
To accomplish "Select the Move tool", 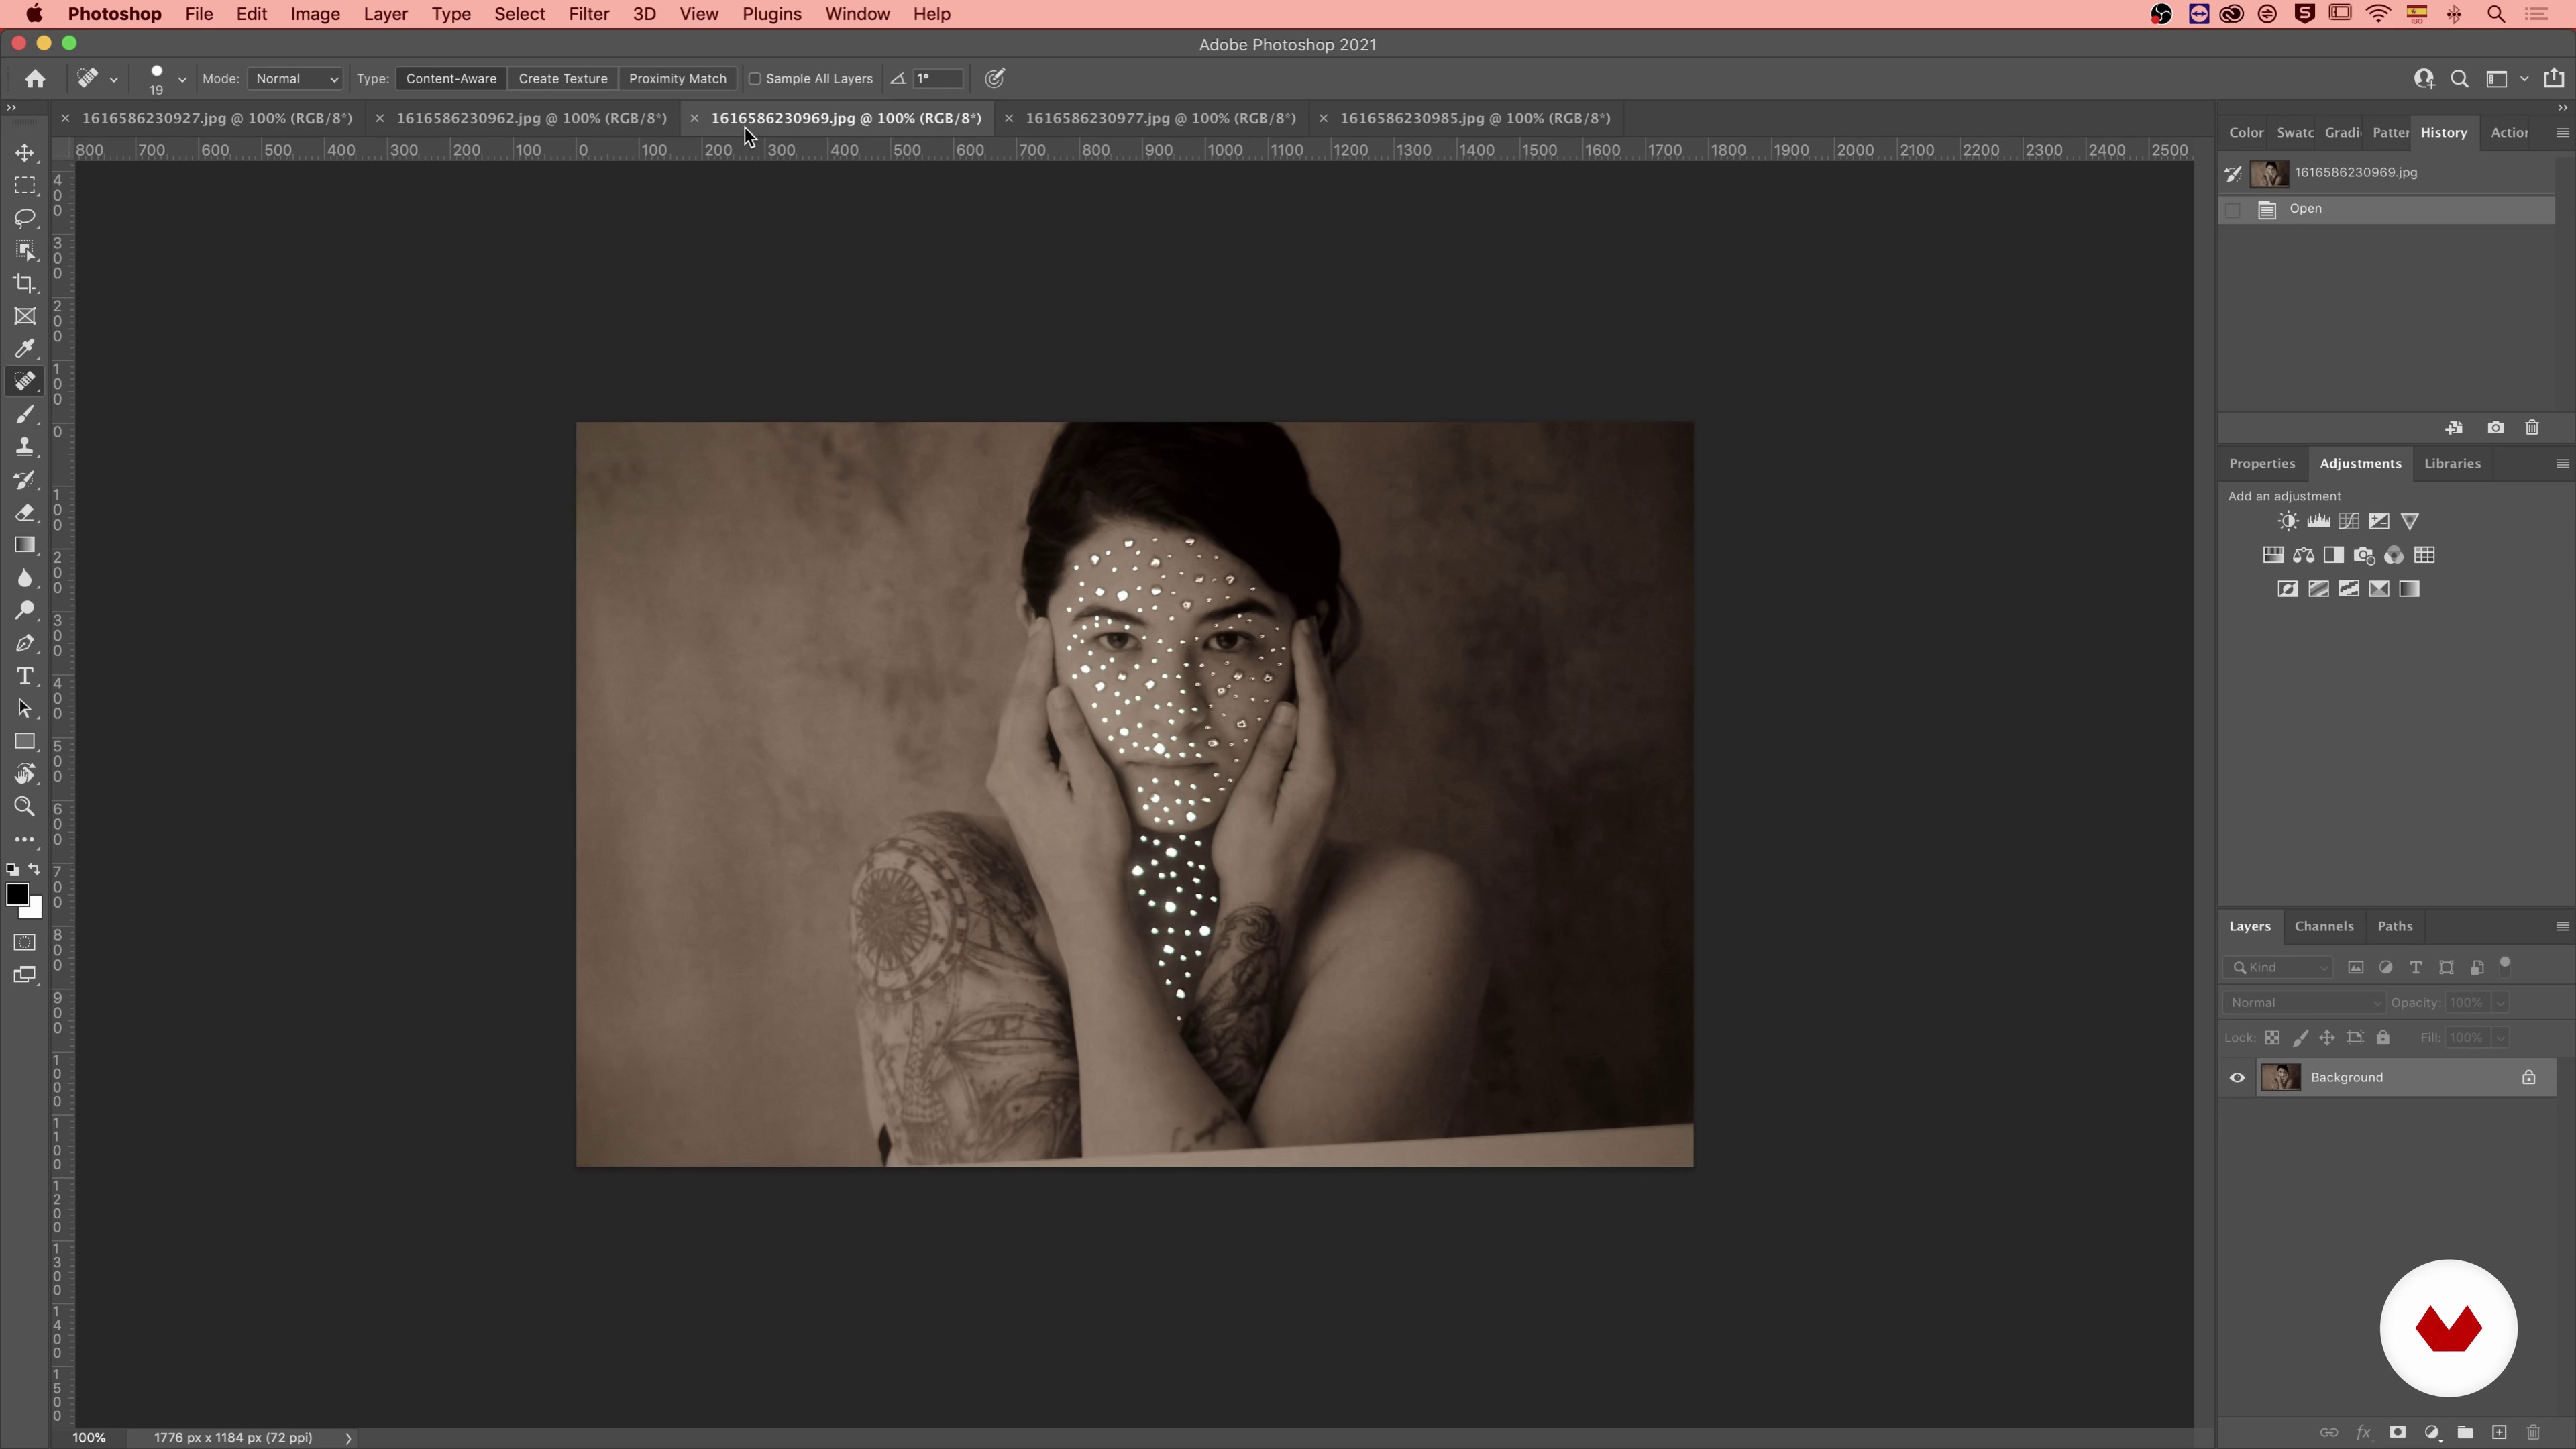I will [x=25, y=153].
